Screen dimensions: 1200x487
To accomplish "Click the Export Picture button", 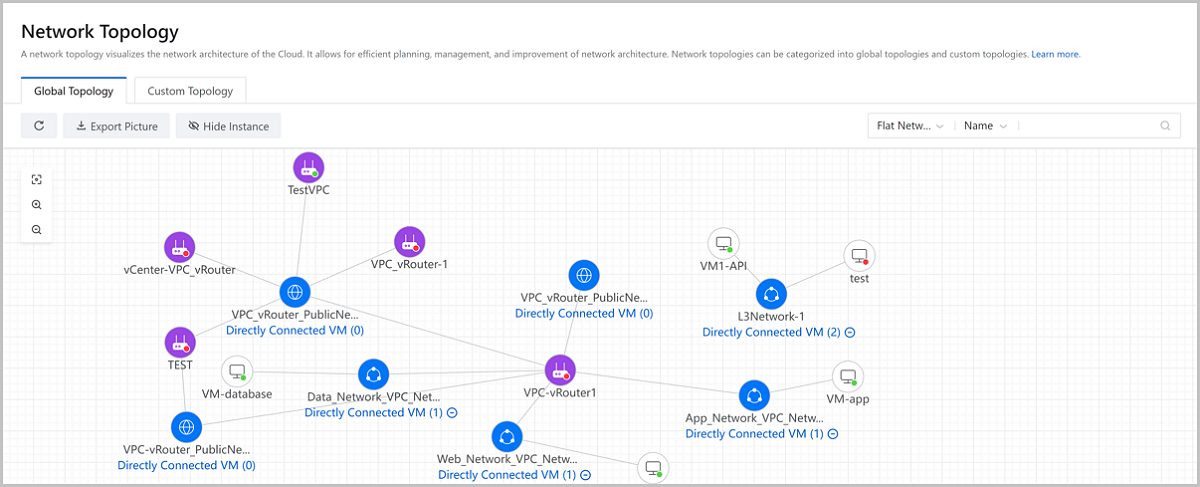I will pos(115,126).
